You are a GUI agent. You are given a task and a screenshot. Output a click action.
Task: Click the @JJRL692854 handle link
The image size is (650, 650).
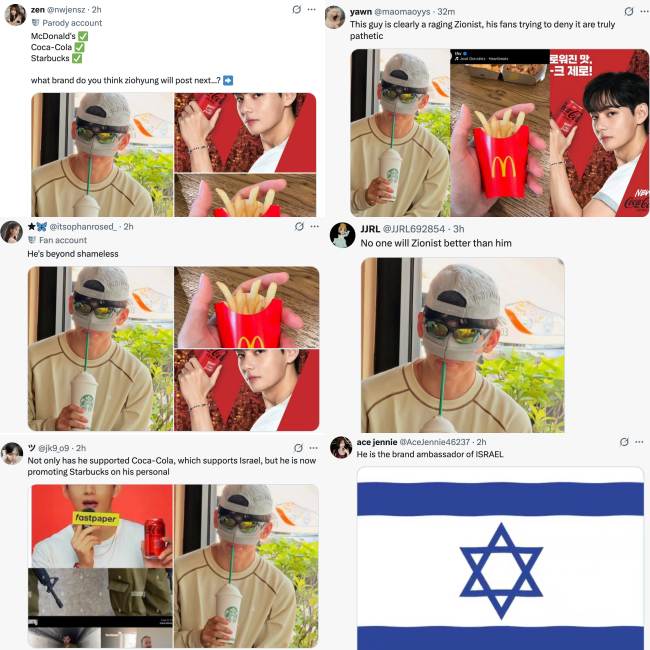pyautogui.click(x=414, y=229)
